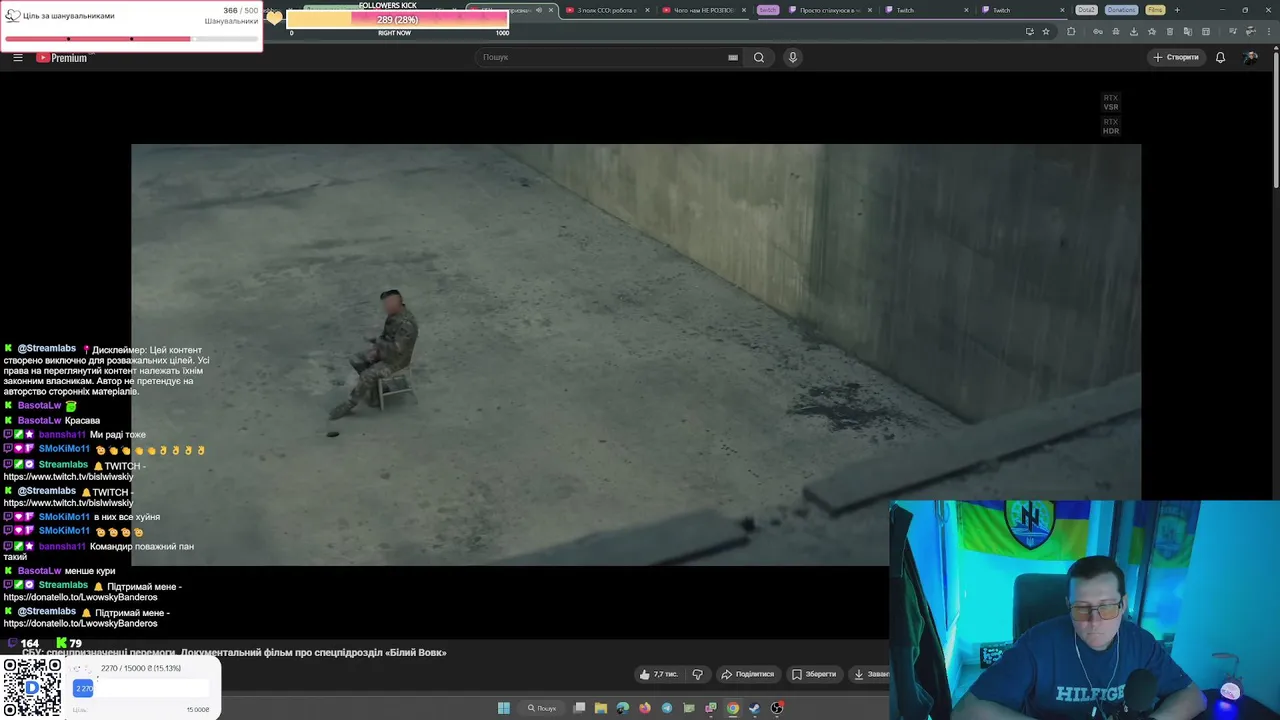Launch File Explorer from the taskbar
1280x720 pixels.
pos(601,708)
